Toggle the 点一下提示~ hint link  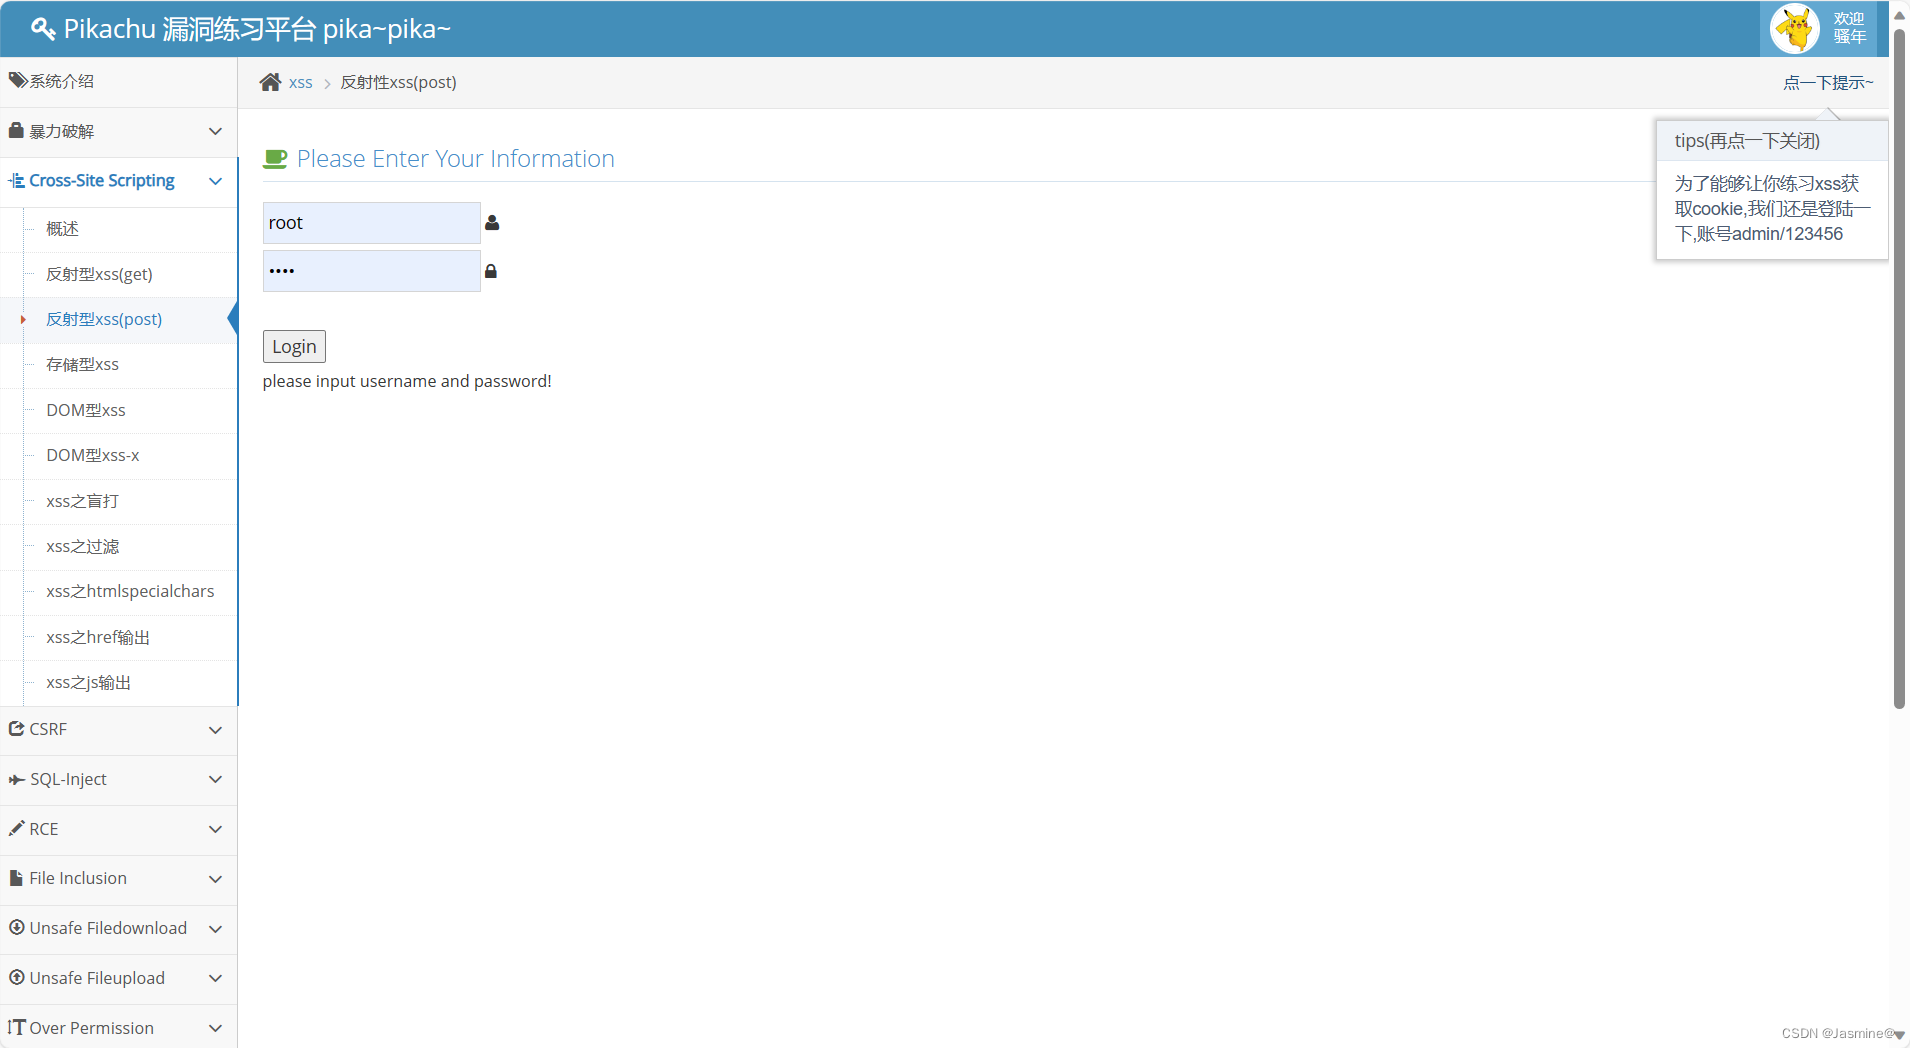(1828, 82)
